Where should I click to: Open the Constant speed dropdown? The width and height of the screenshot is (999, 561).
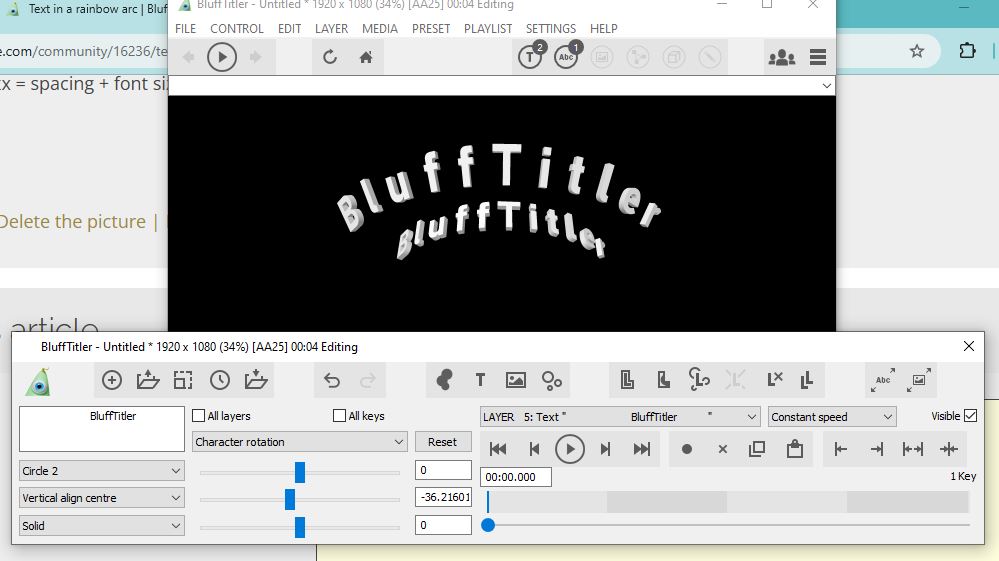[831, 417]
